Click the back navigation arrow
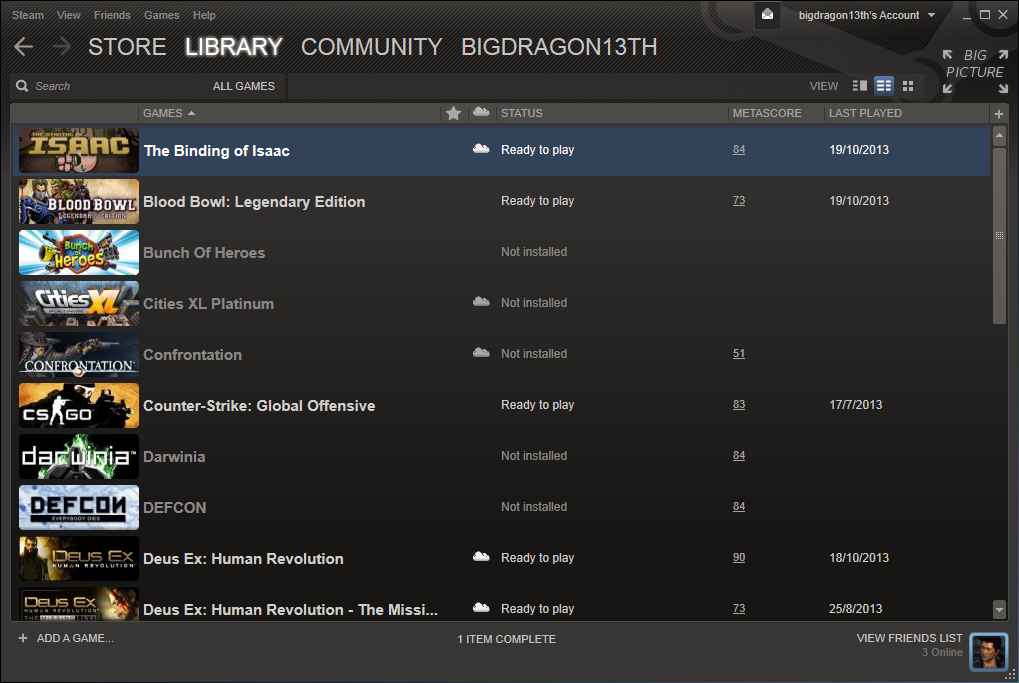This screenshot has width=1019, height=683. (24, 47)
